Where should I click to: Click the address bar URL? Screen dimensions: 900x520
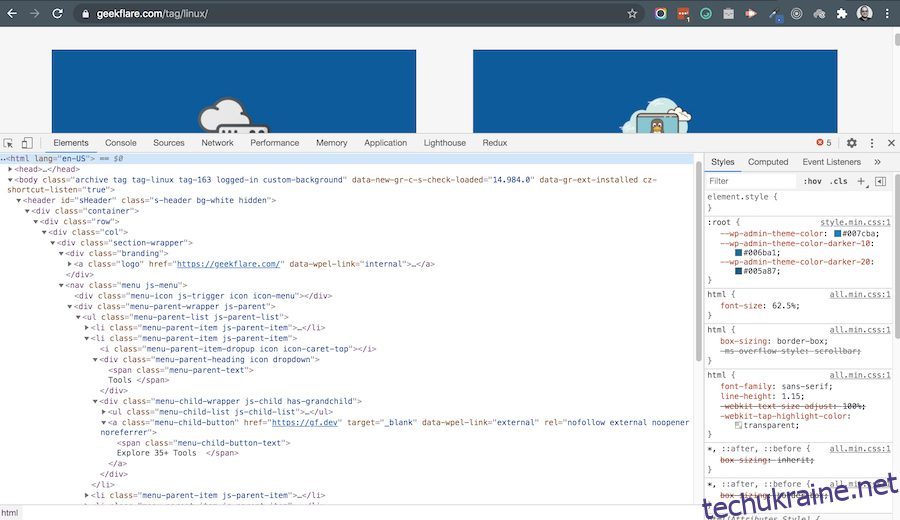152,14
